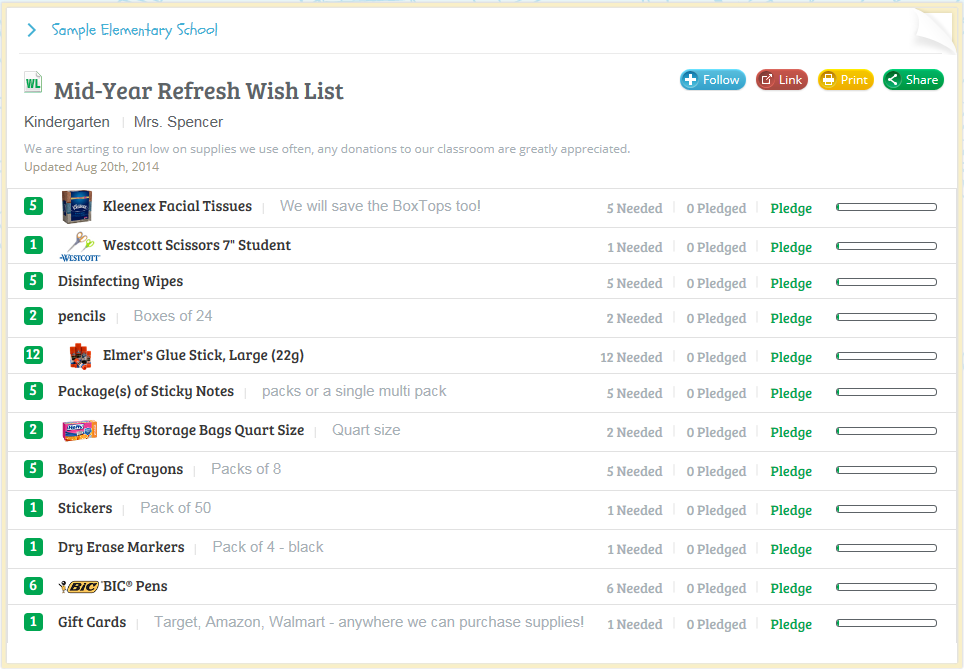Screen dimensions: 964x669
Task: Pledge for Disinfecting Wipes
Action: [790, 284]
